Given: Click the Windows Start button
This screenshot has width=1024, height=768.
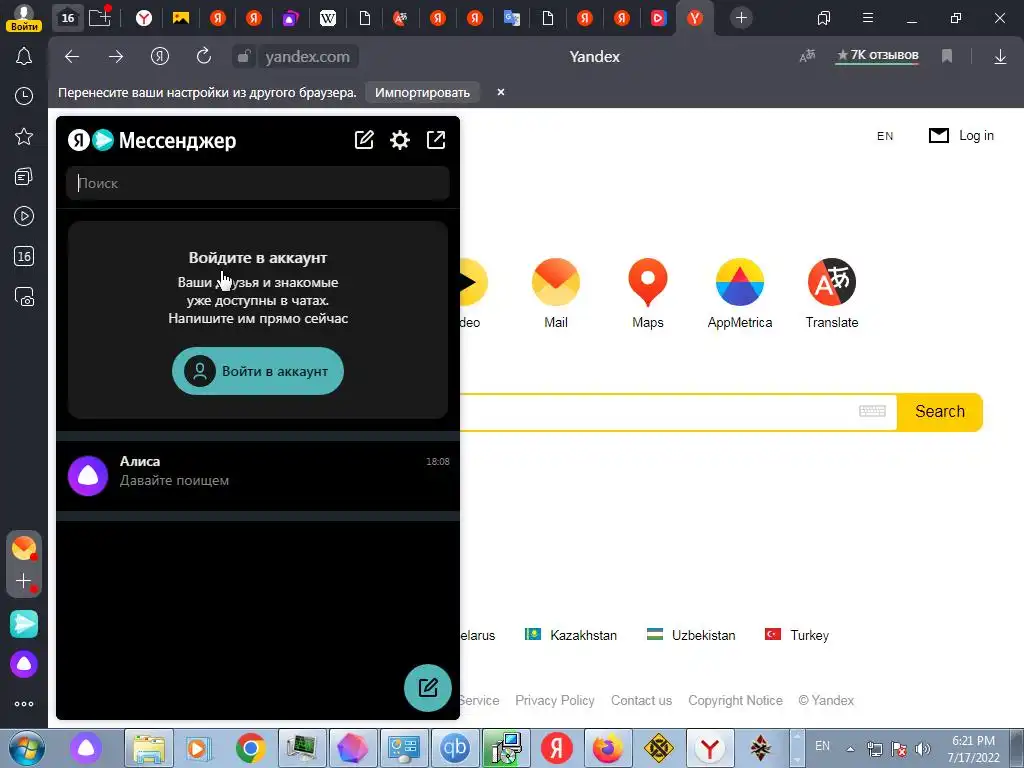Looking at the screenshot, I should tap(27, 748).
